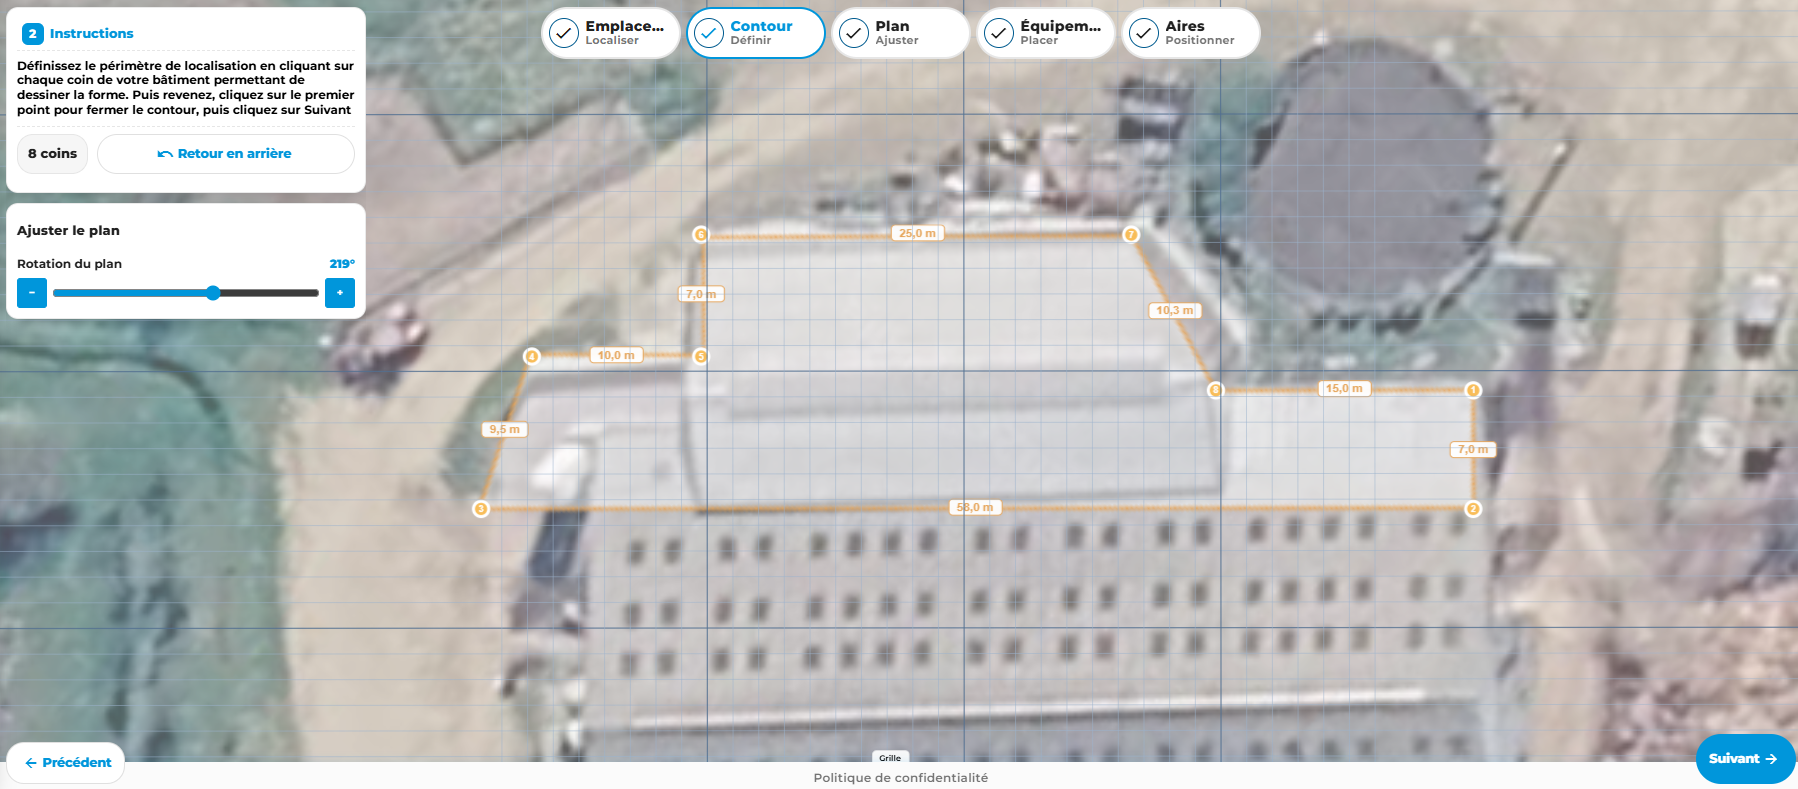
Task: Open the Emplacement Localiser step
Action: click(x=611, y=33)
